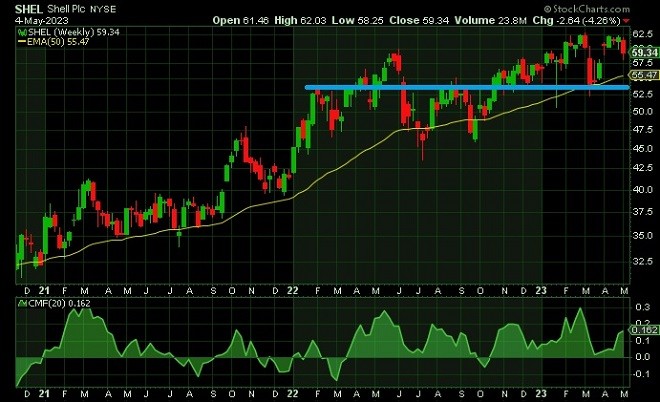Click the 0.3 label on the CMF axis
Screen dimensions: 660x402
[643, 307]
